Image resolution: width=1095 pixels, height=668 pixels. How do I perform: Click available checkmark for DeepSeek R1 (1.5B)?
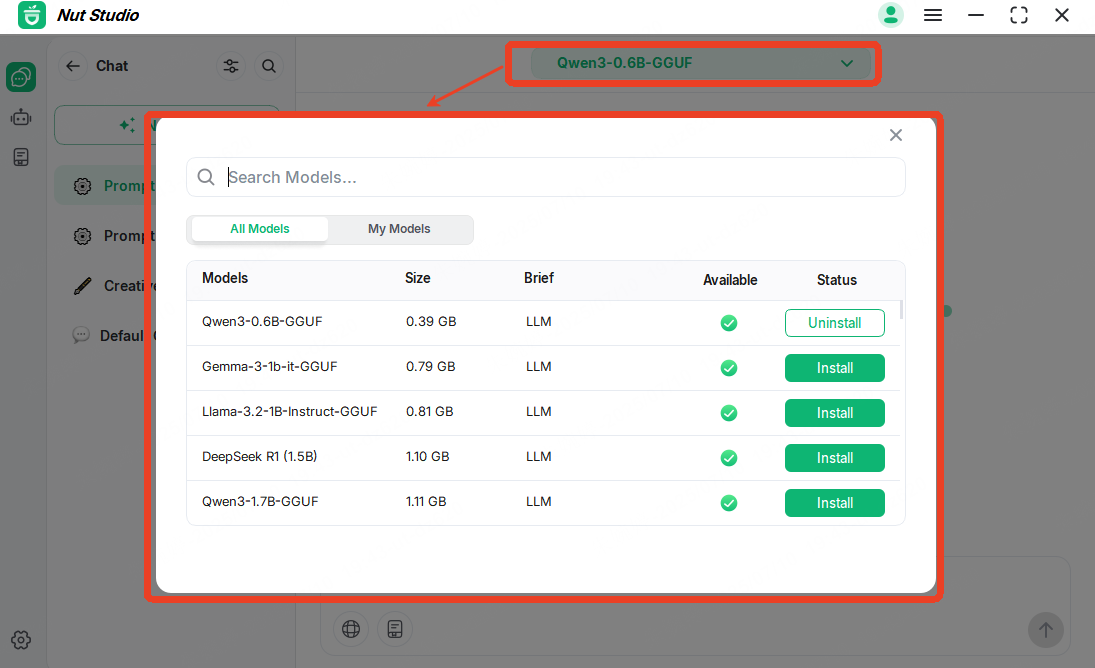click(729, 458)
